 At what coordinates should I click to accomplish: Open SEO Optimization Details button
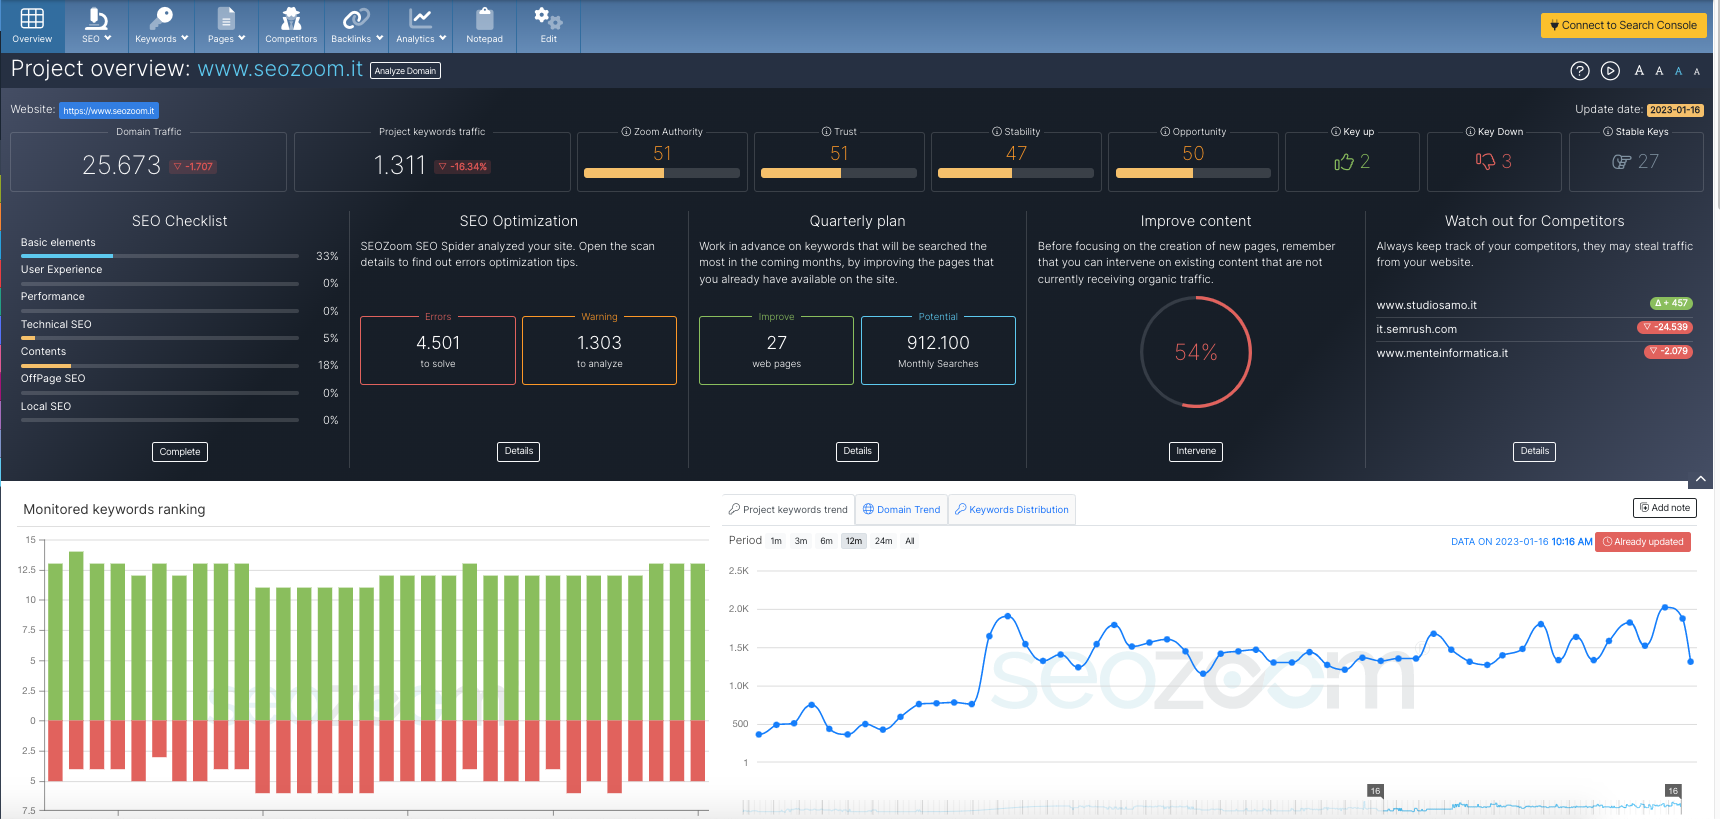[x=519, y=452]
